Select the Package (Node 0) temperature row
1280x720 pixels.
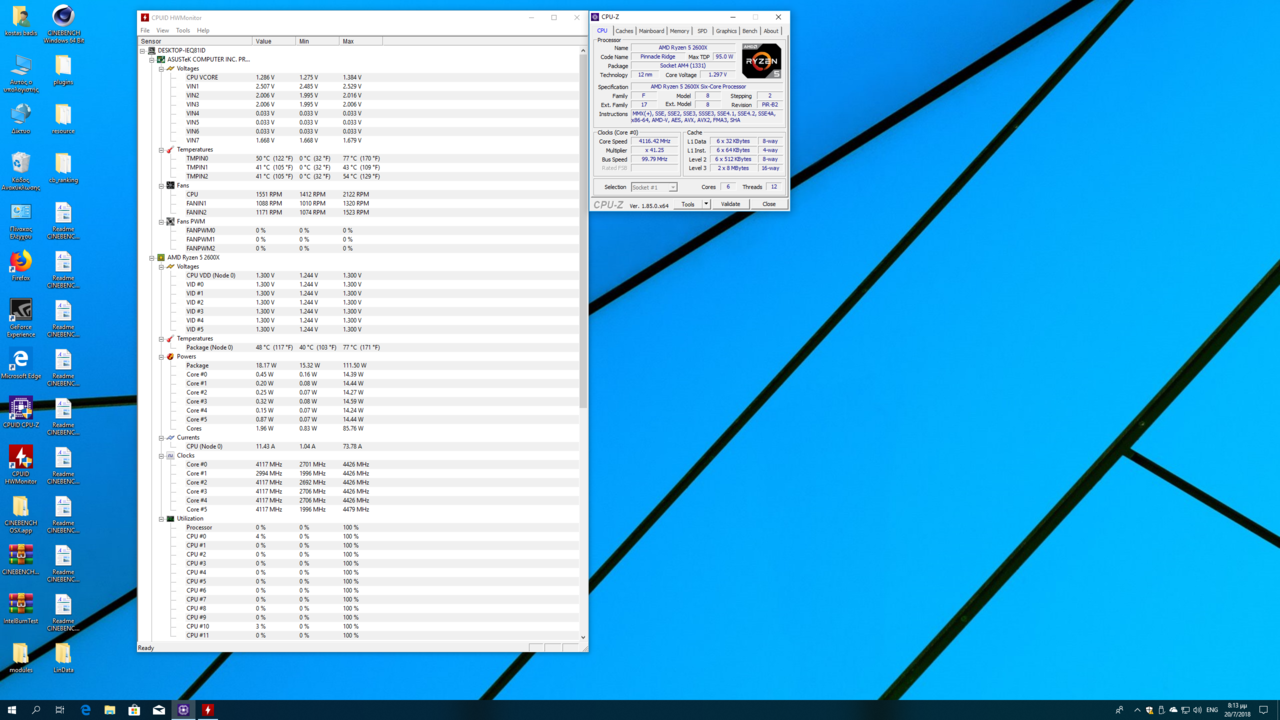[360, 347]
